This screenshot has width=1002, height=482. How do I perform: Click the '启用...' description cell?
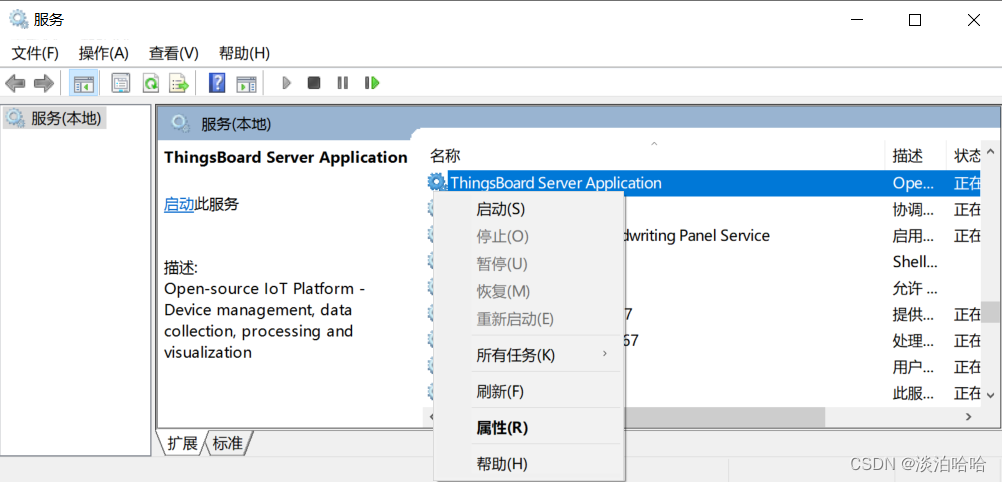coord(913,236)
